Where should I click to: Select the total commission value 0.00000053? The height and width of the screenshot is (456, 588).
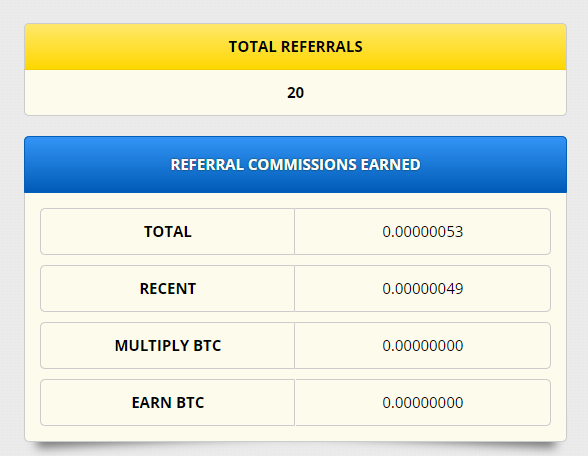coord(423,232)
